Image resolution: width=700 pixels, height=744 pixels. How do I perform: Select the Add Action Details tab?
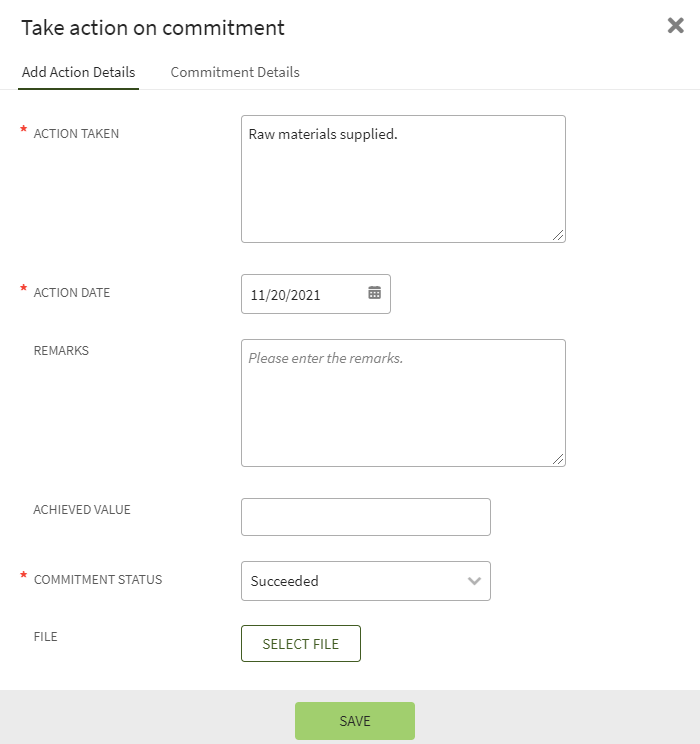[x=79, y=72]
